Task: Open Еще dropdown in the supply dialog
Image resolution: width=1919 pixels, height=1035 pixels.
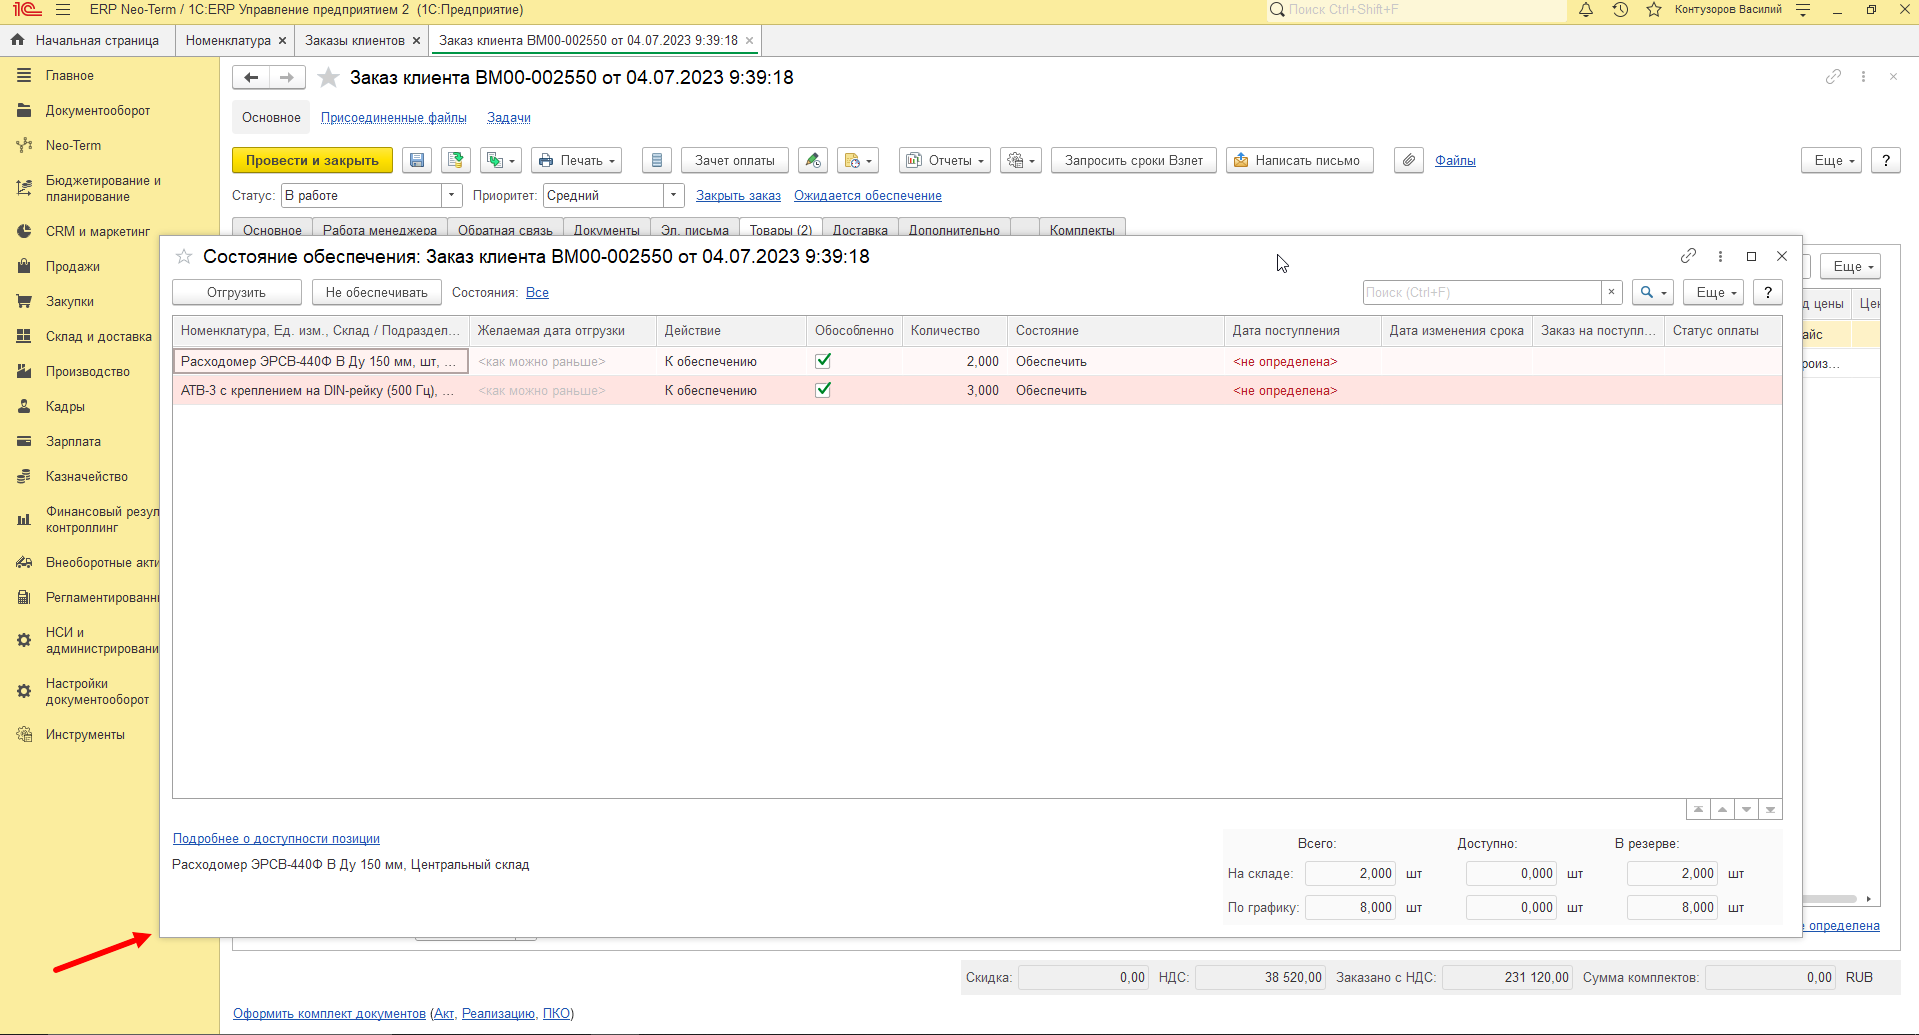Action: point(1714,292)
